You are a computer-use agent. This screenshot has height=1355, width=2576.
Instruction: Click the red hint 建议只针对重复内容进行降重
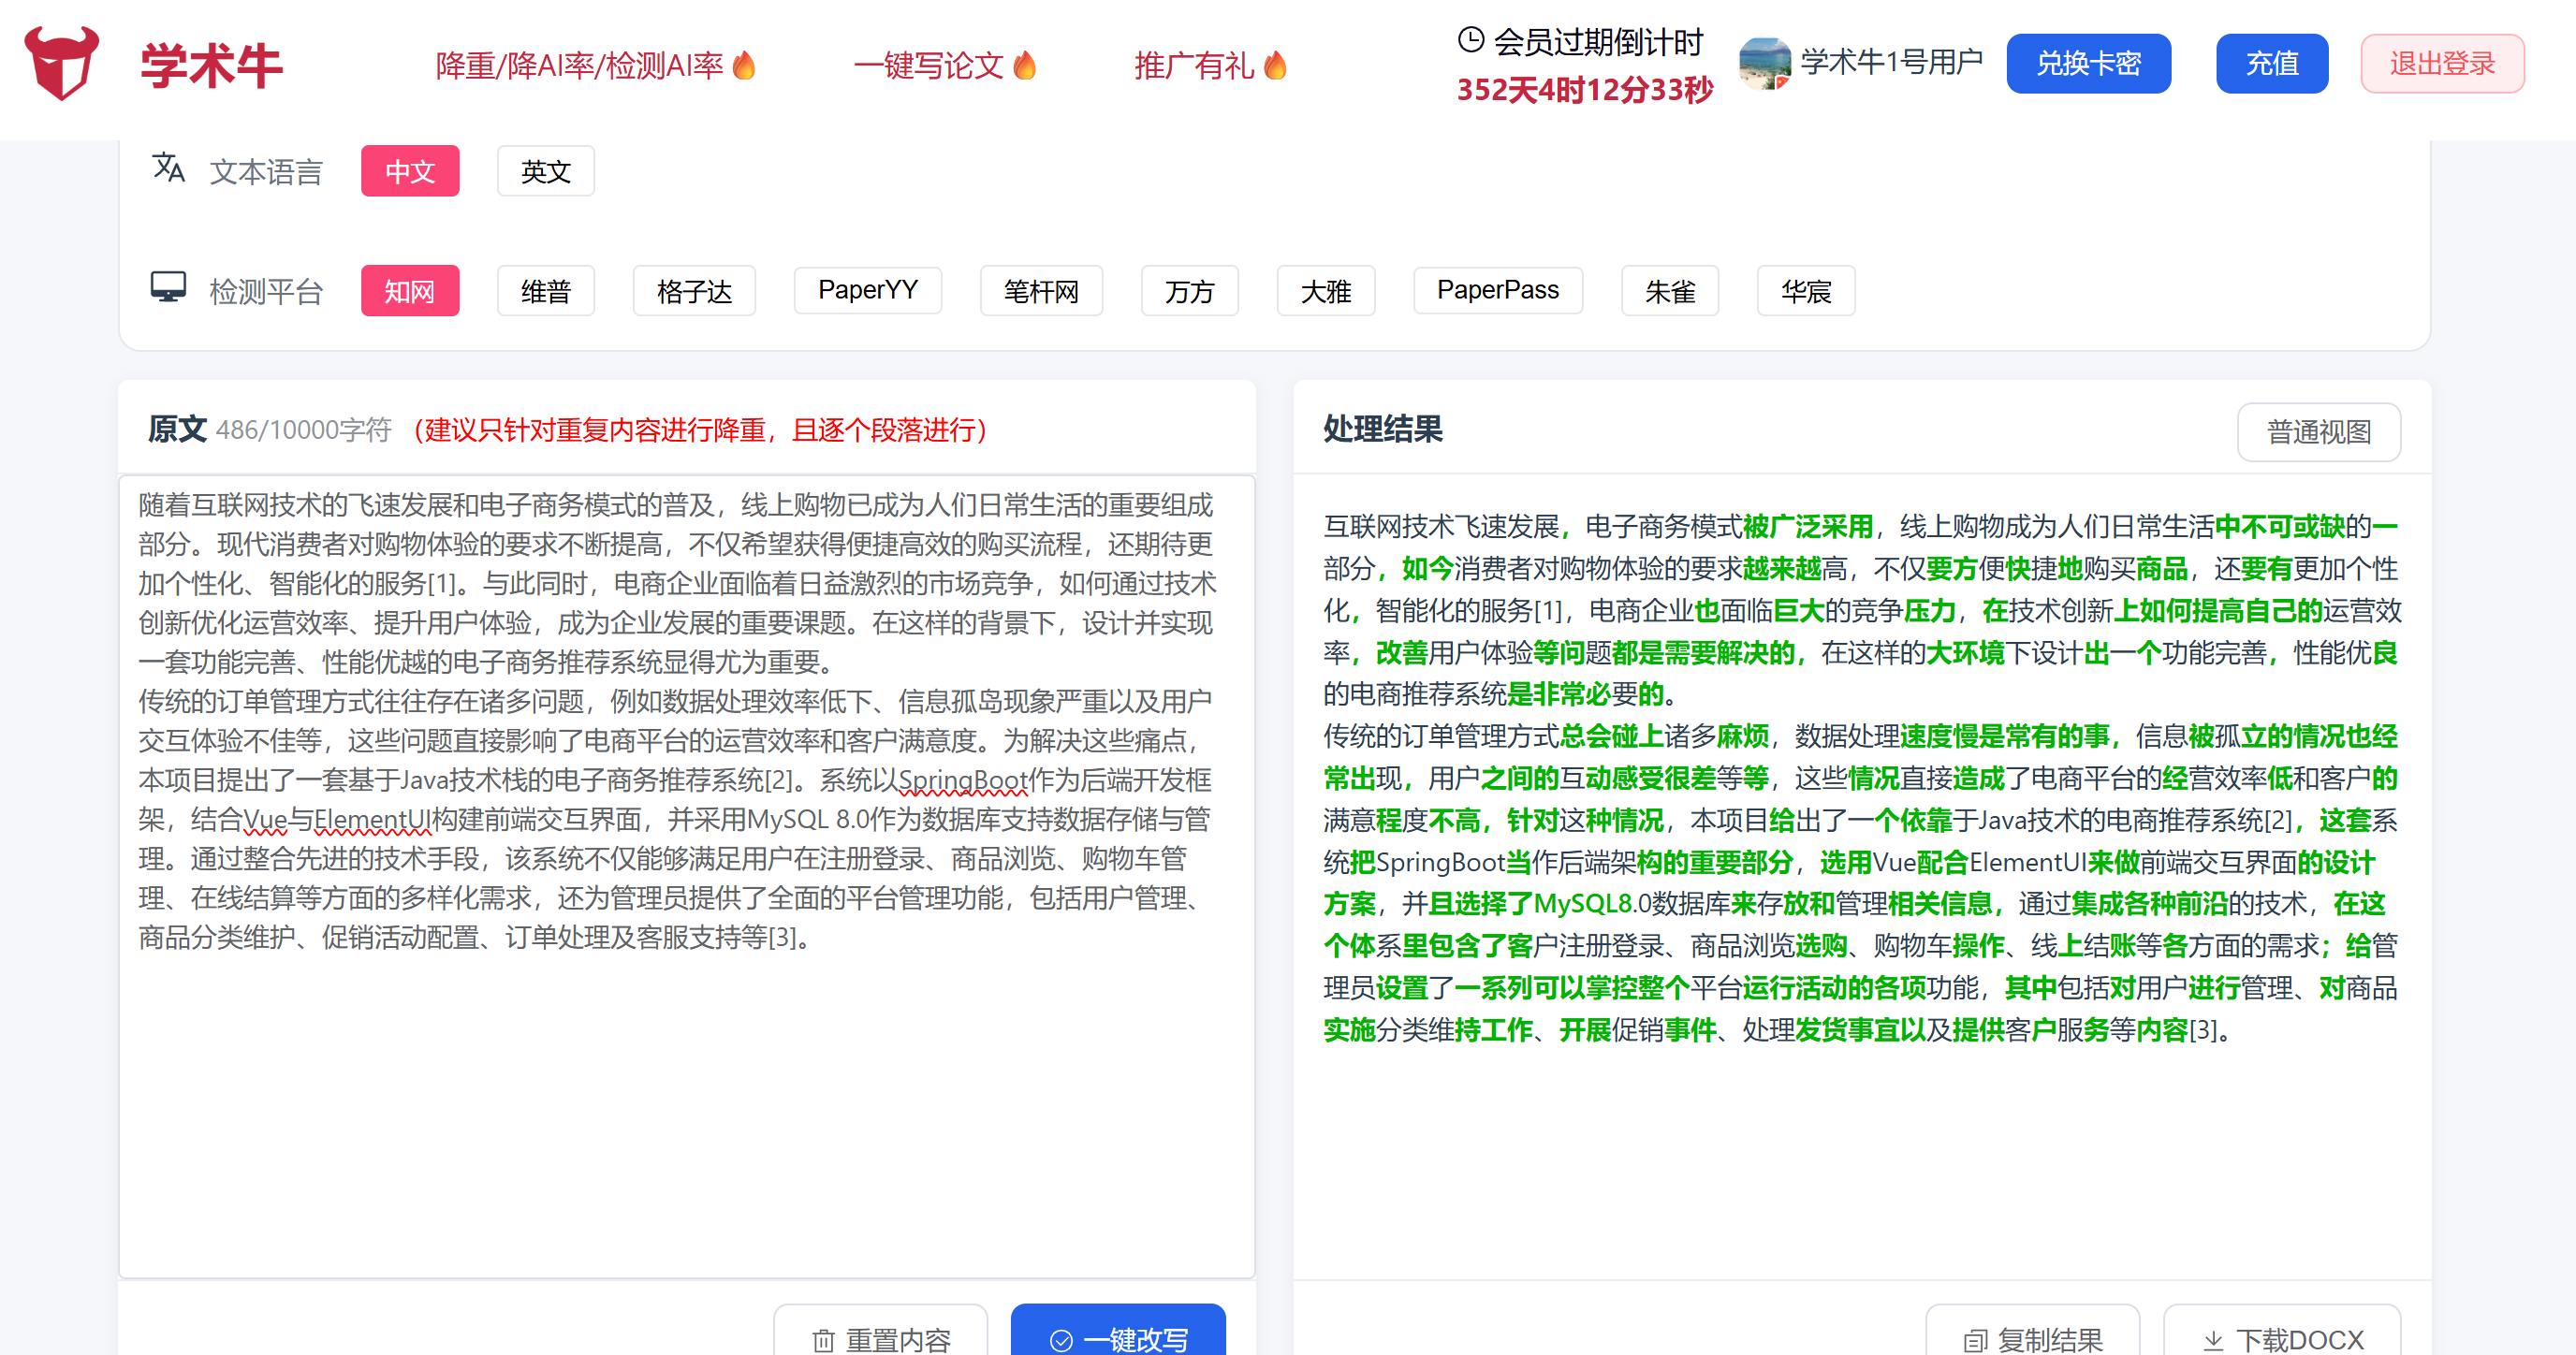(702, 430)
